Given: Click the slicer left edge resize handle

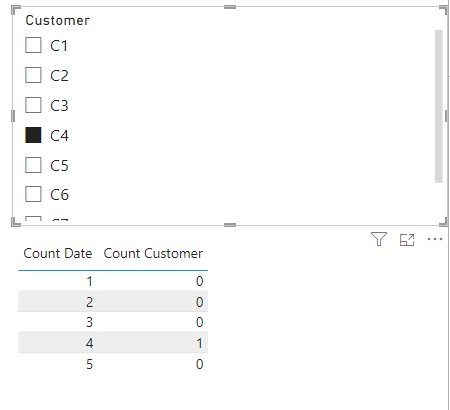Looking at the screenshot, I should (x=13, y=116).
